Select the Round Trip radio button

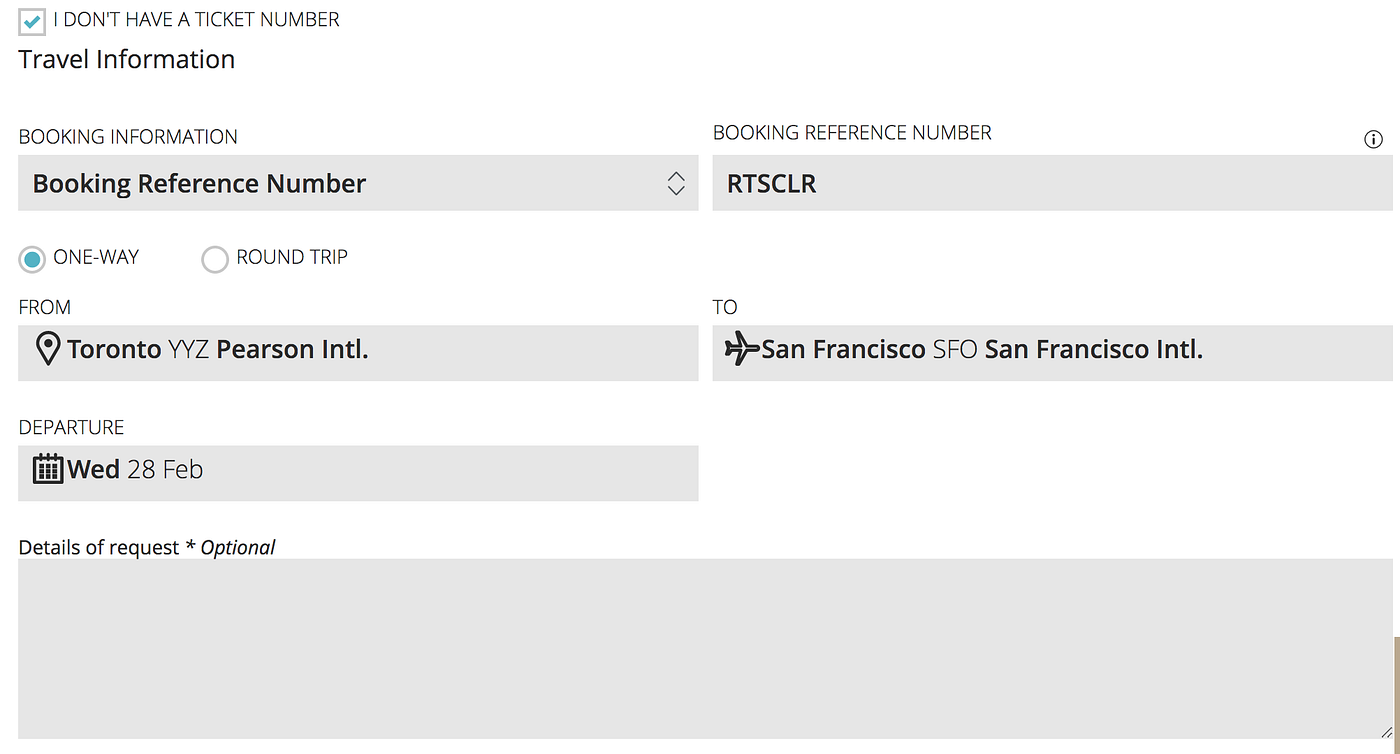[x=215, y=259]
